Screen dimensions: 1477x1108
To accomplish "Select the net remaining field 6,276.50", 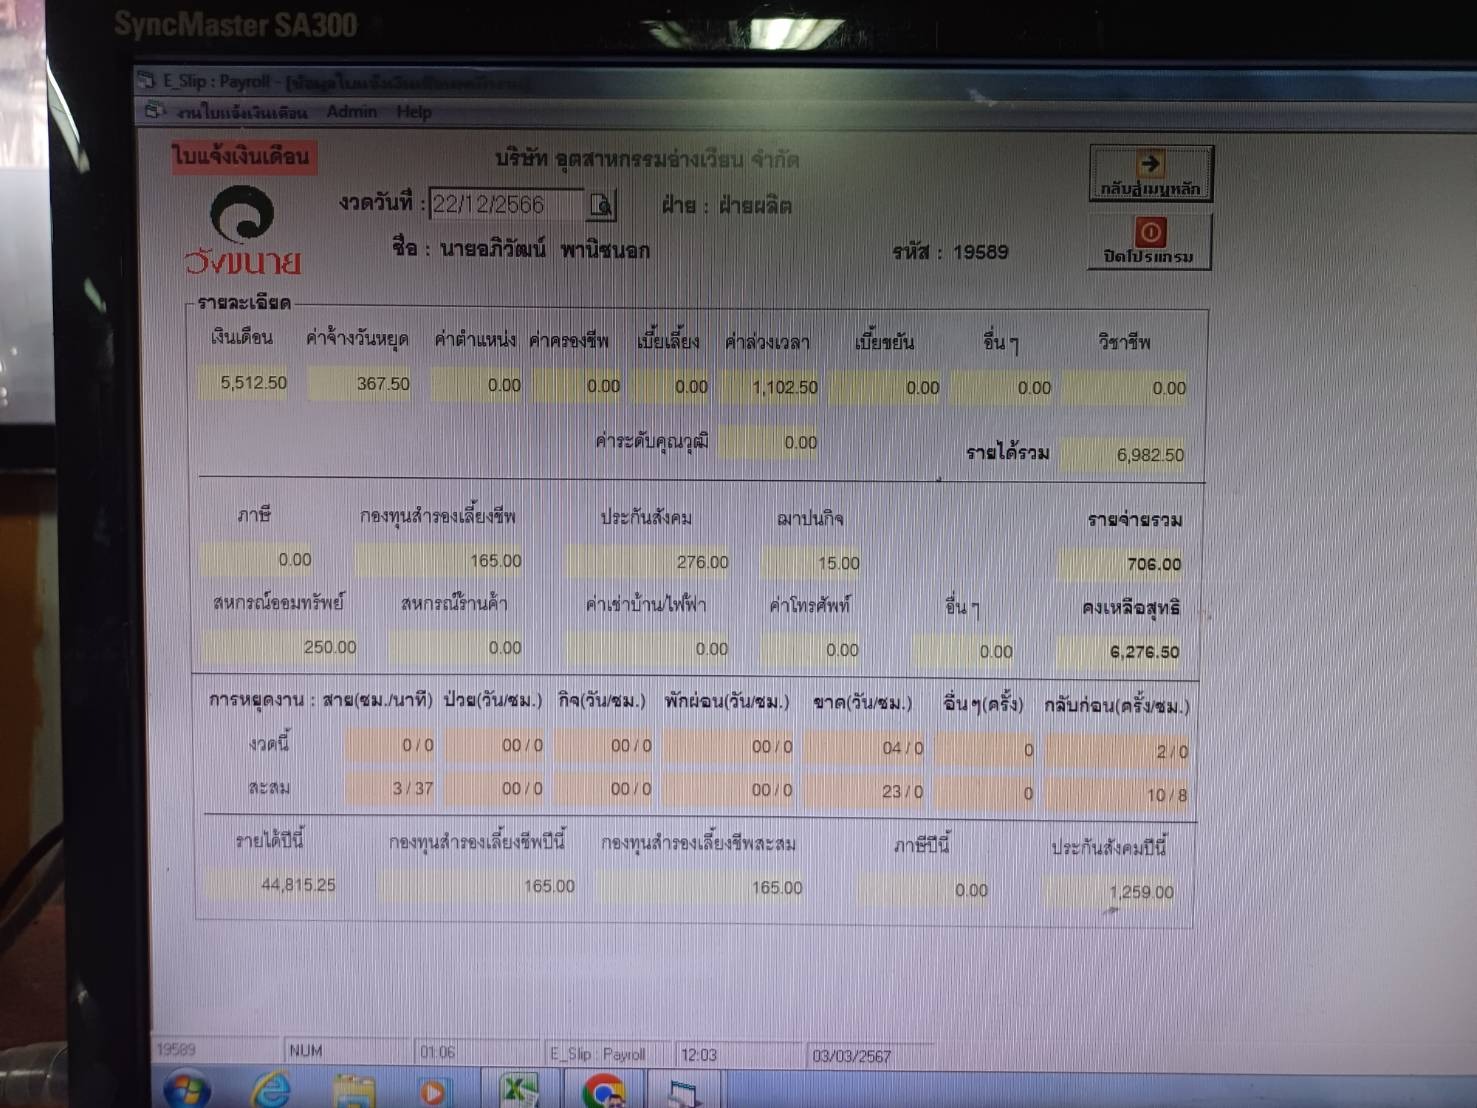I will click(1122, 652).
